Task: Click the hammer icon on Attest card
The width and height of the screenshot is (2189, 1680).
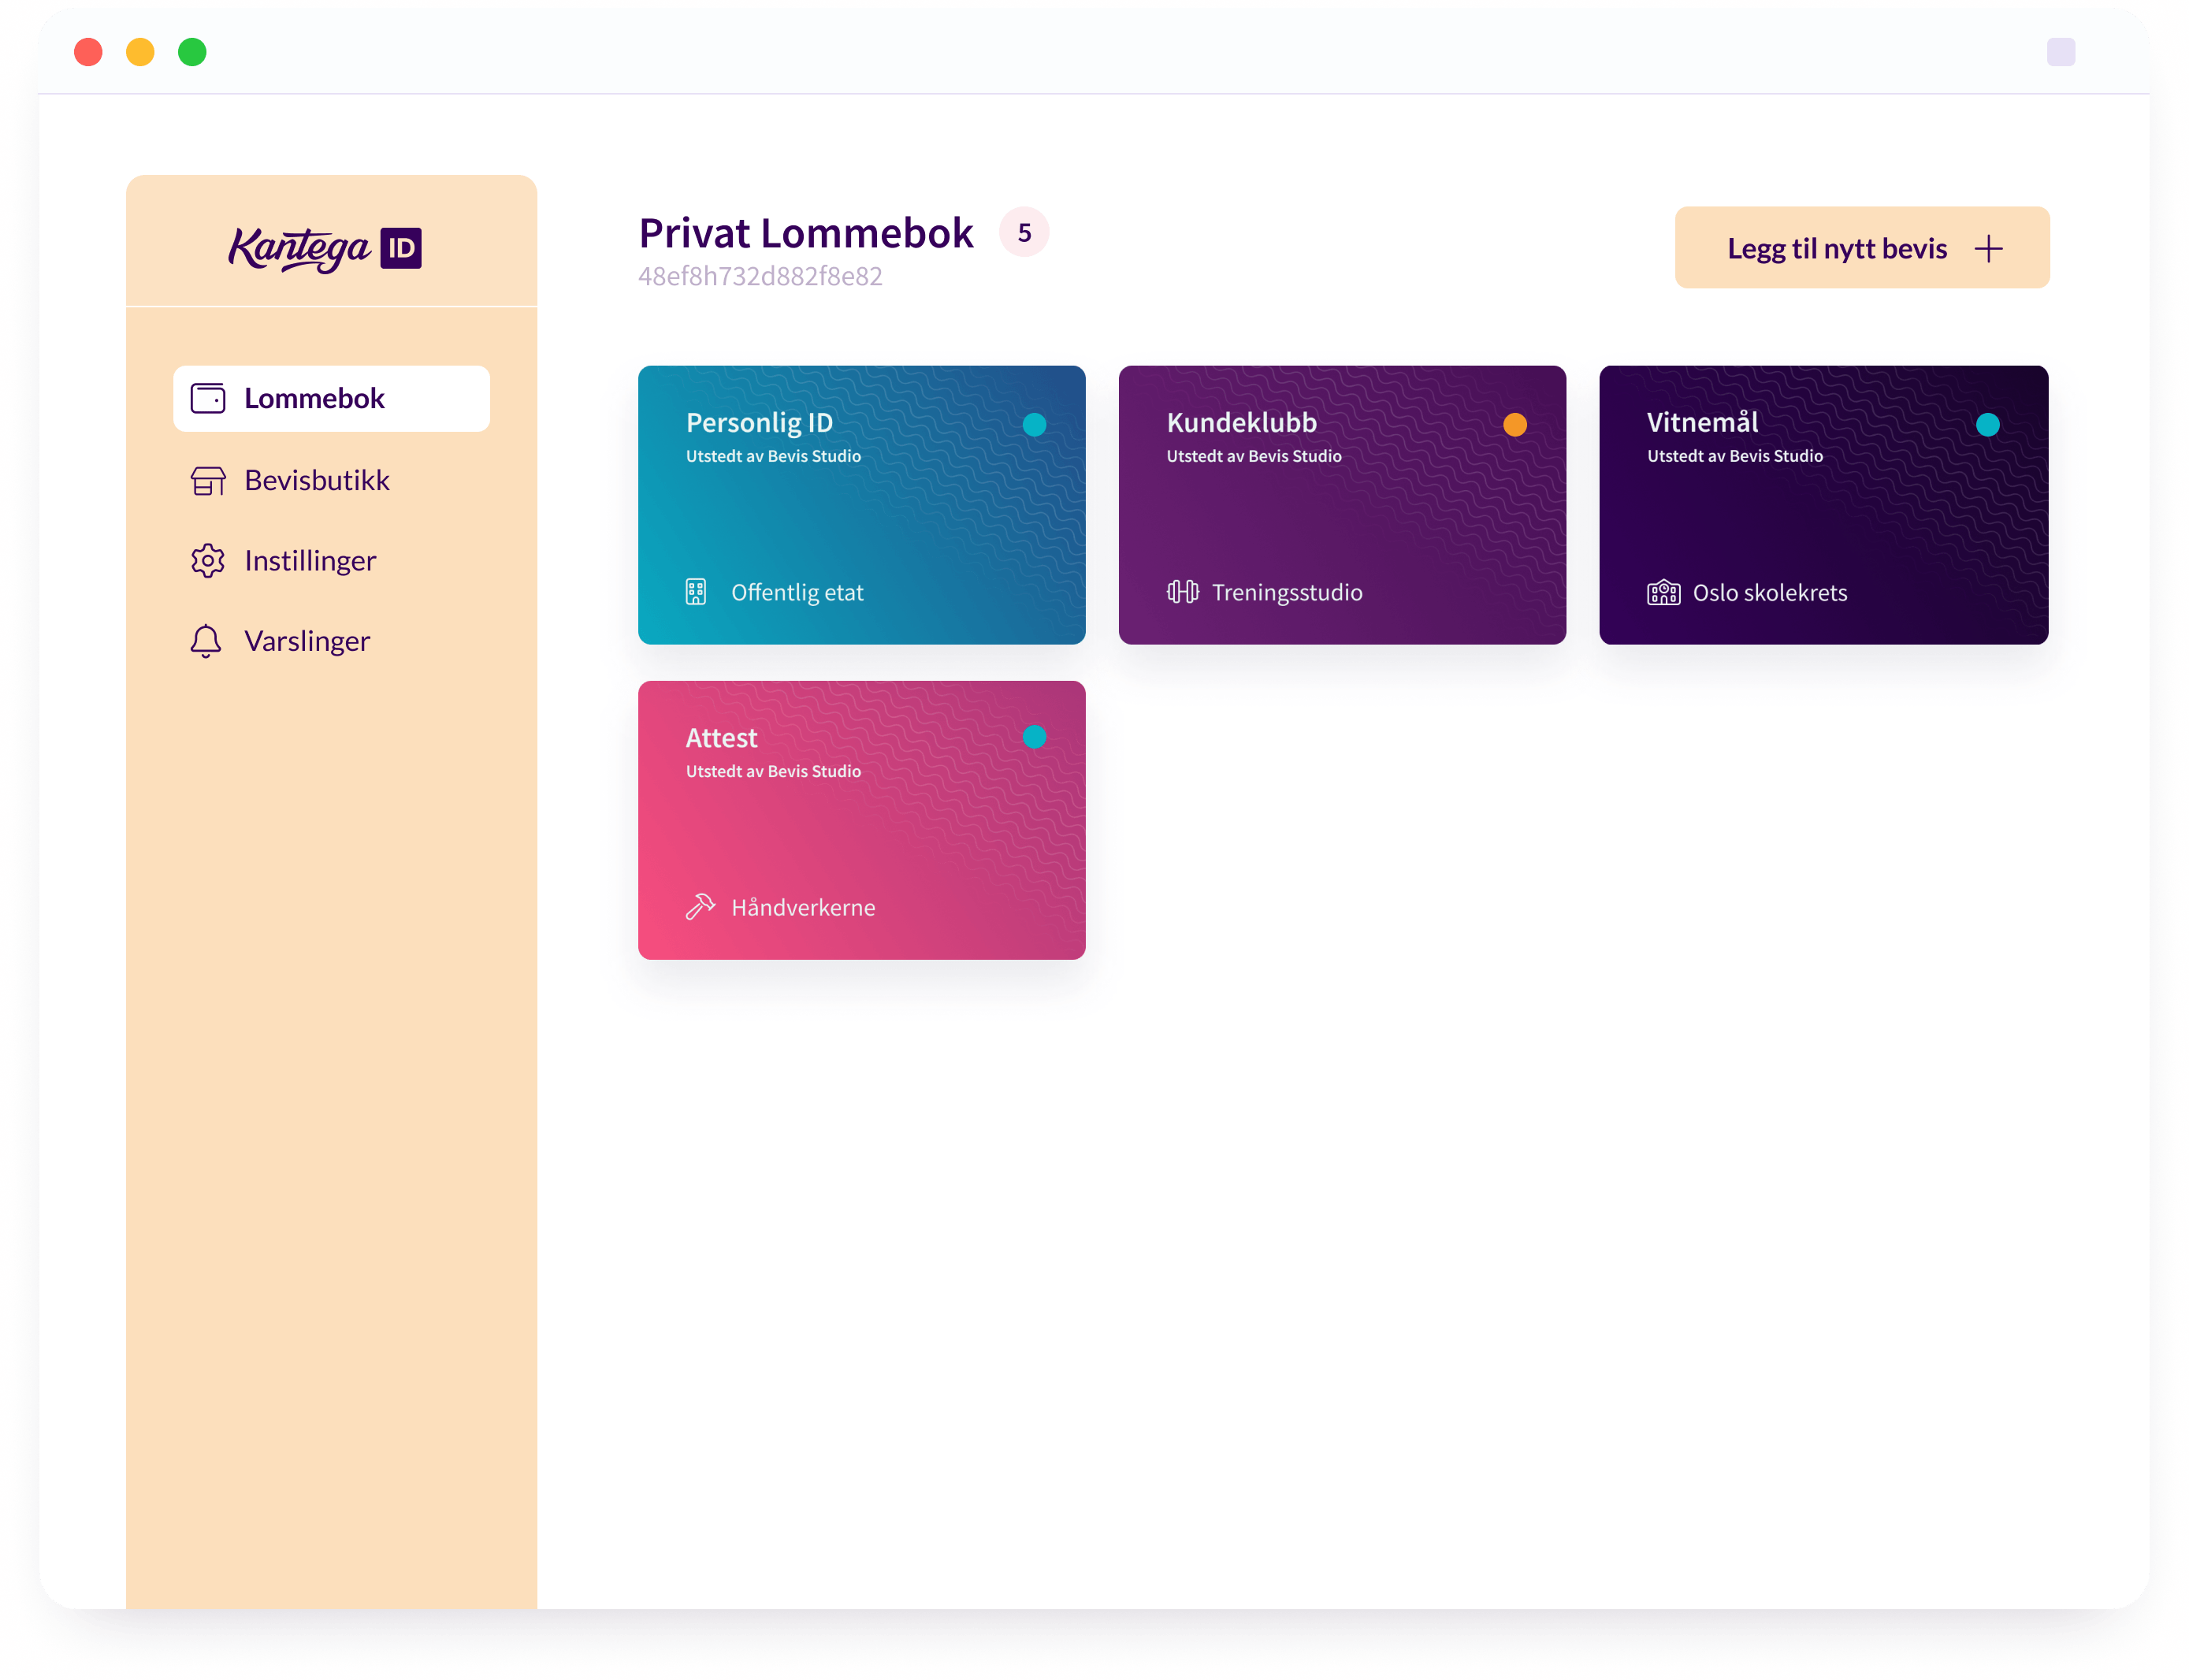Action: click(x=700, y=907)
